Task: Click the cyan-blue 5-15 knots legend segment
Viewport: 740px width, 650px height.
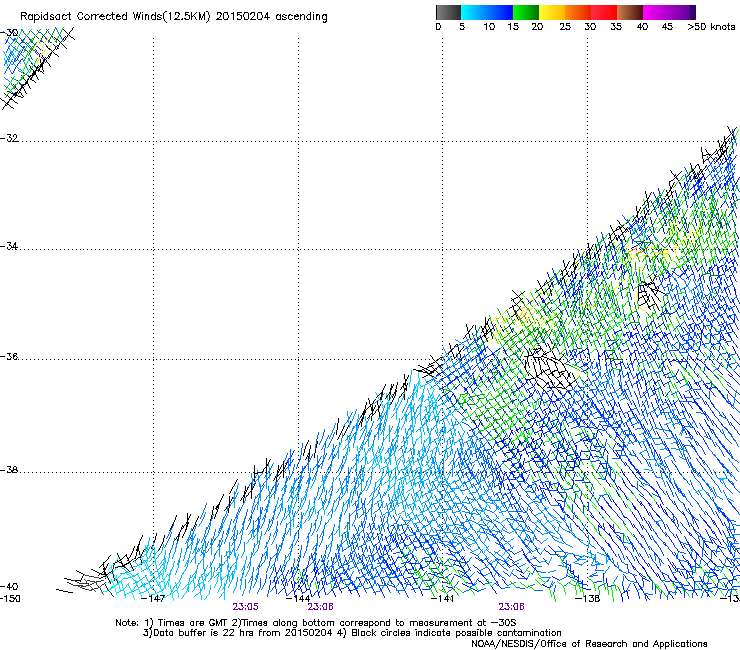Action: click(487, 12)
